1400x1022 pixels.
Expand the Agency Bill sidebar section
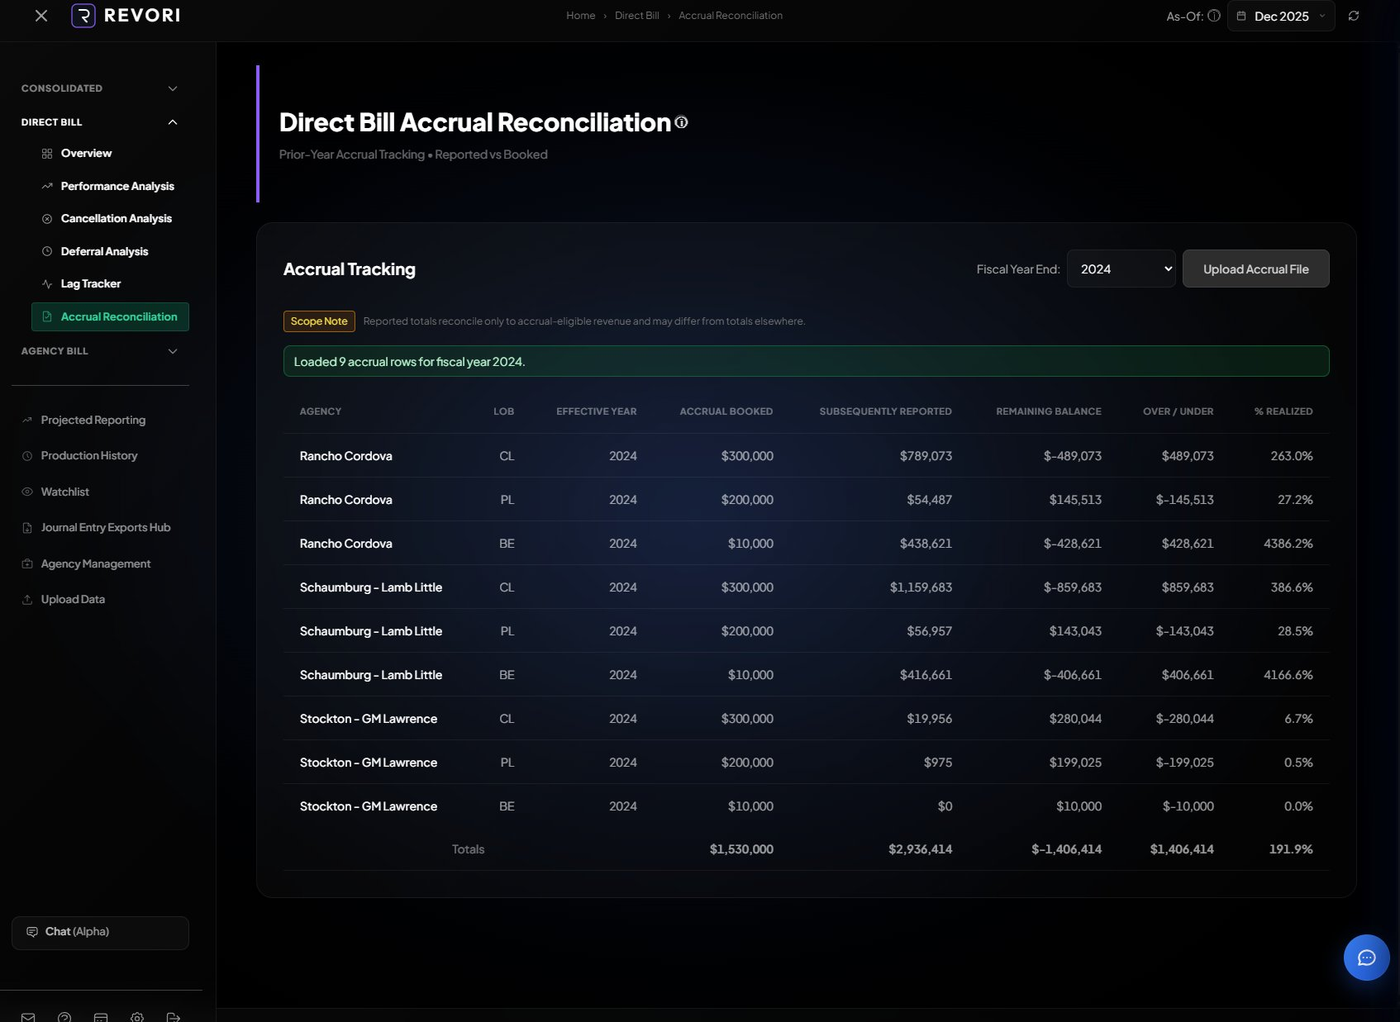(x=100, y=351)
